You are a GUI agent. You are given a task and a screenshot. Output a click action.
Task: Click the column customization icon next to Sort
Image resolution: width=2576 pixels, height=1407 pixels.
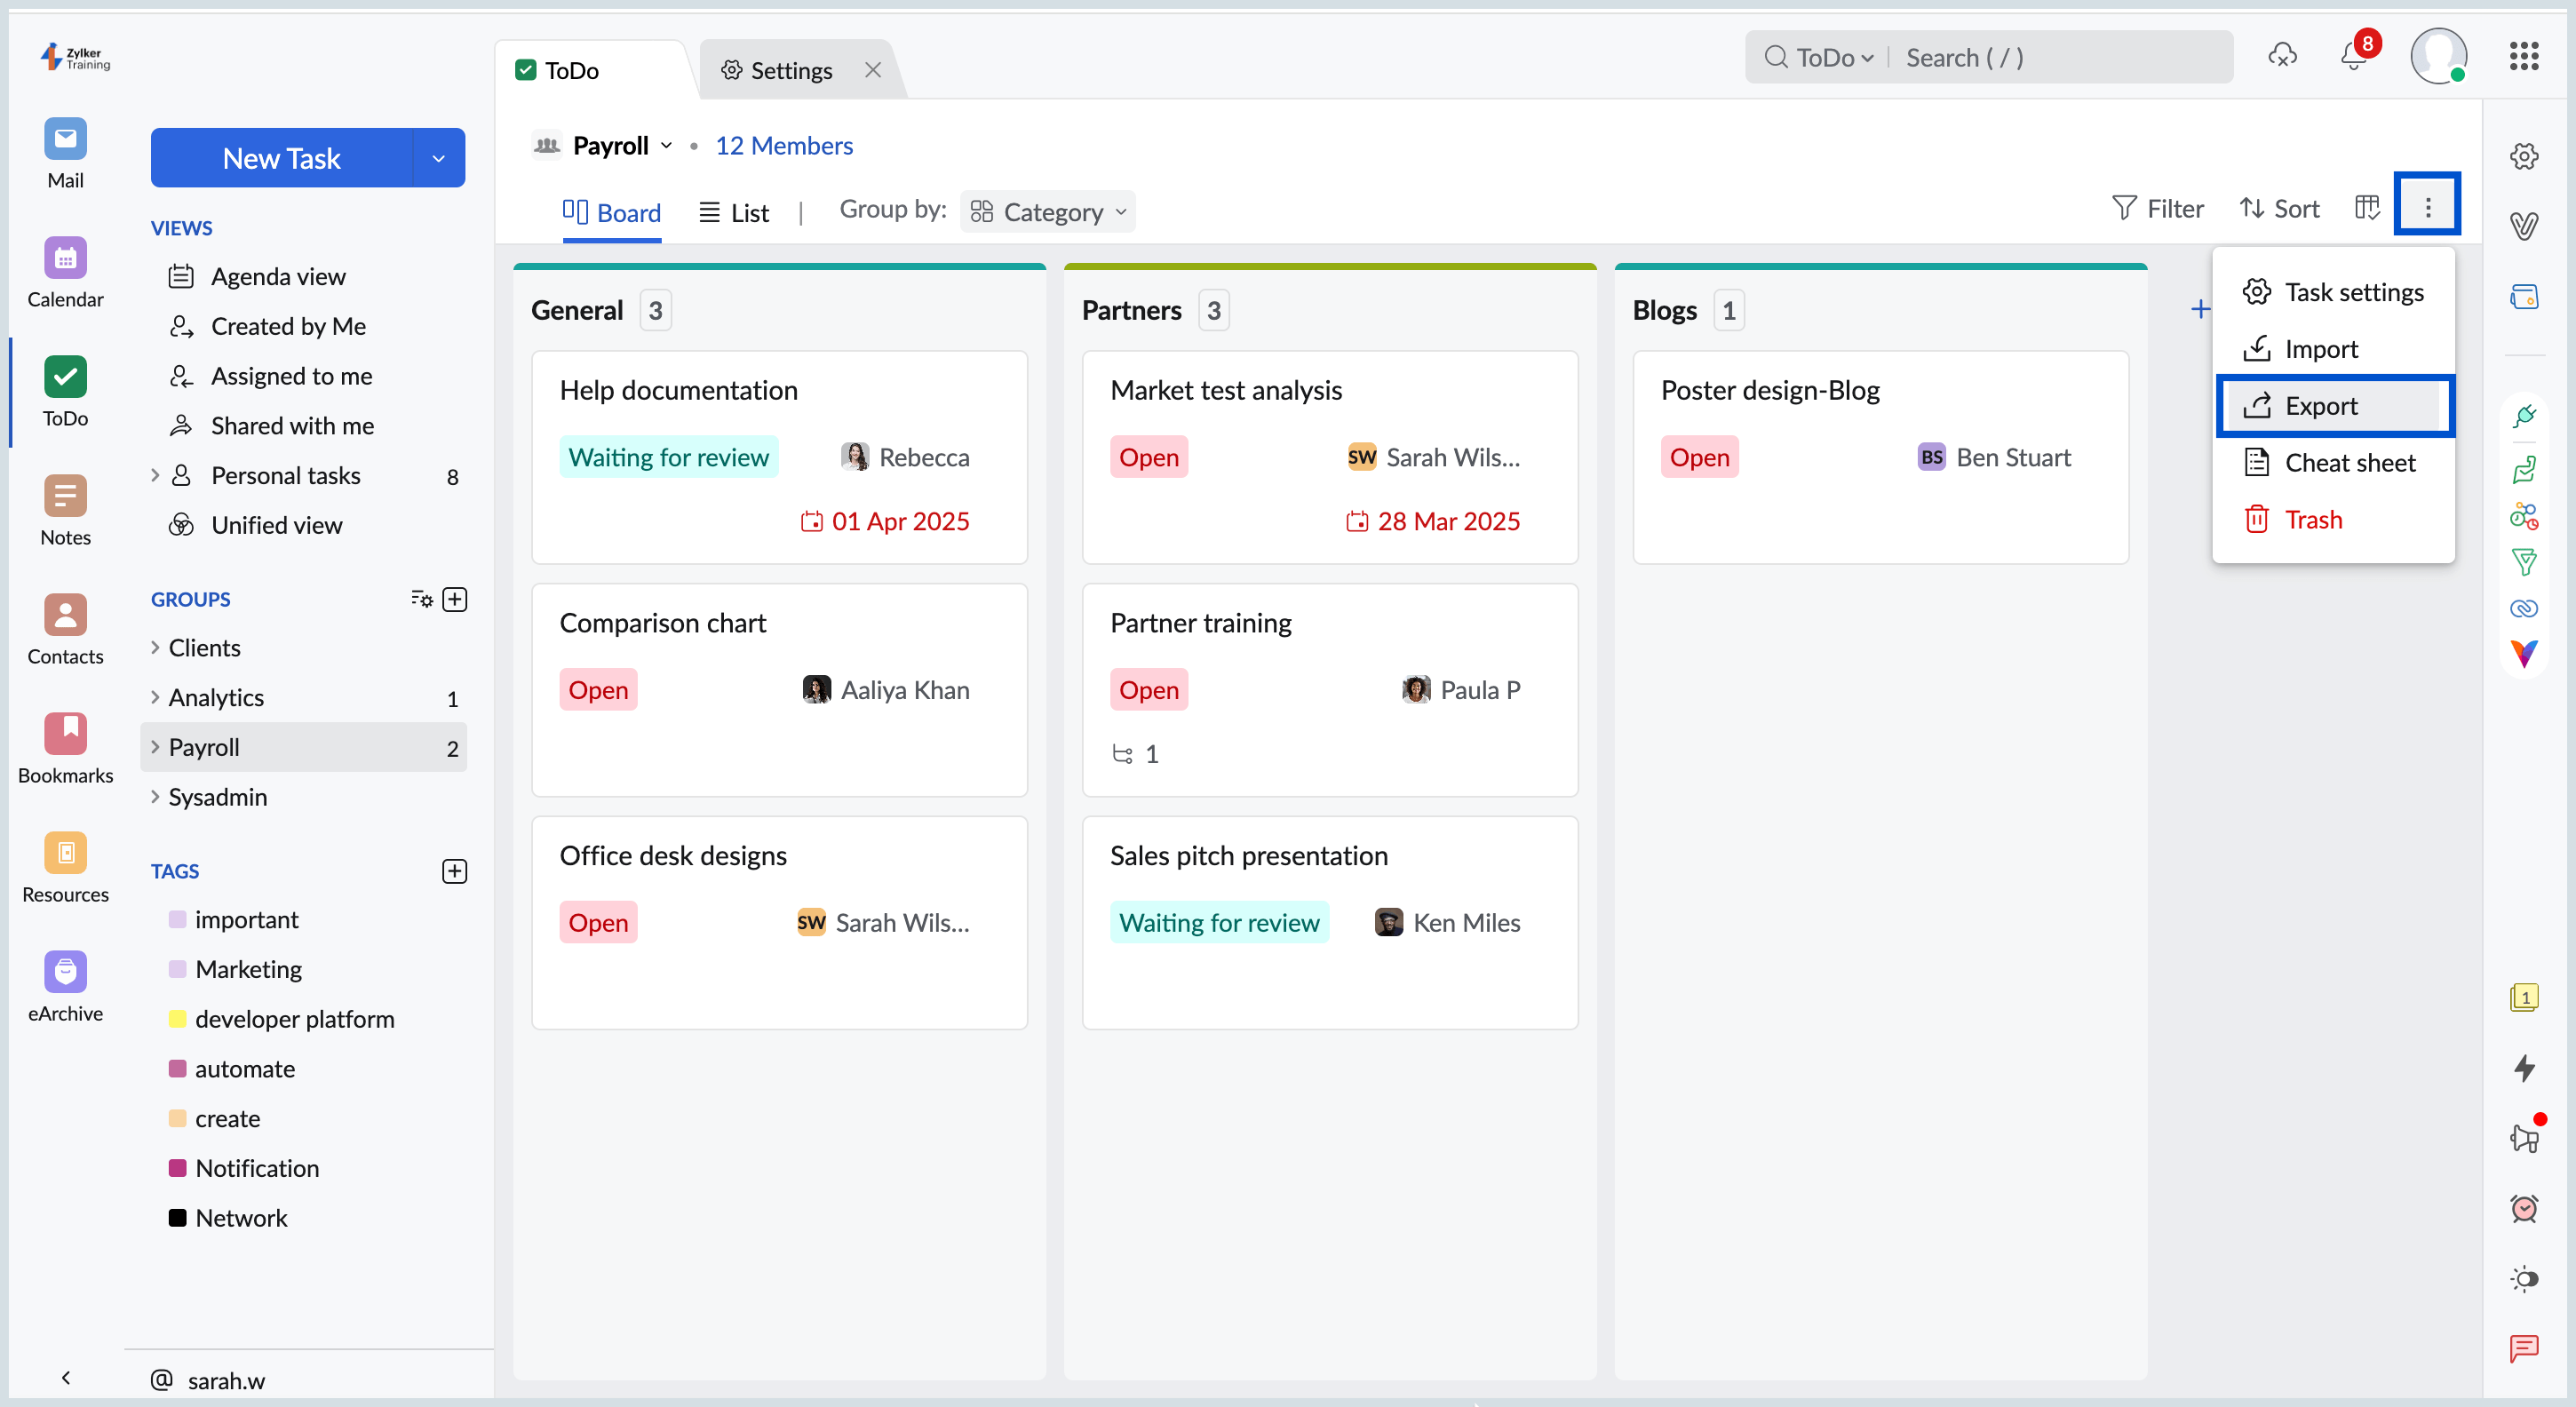pos(2367,208)
